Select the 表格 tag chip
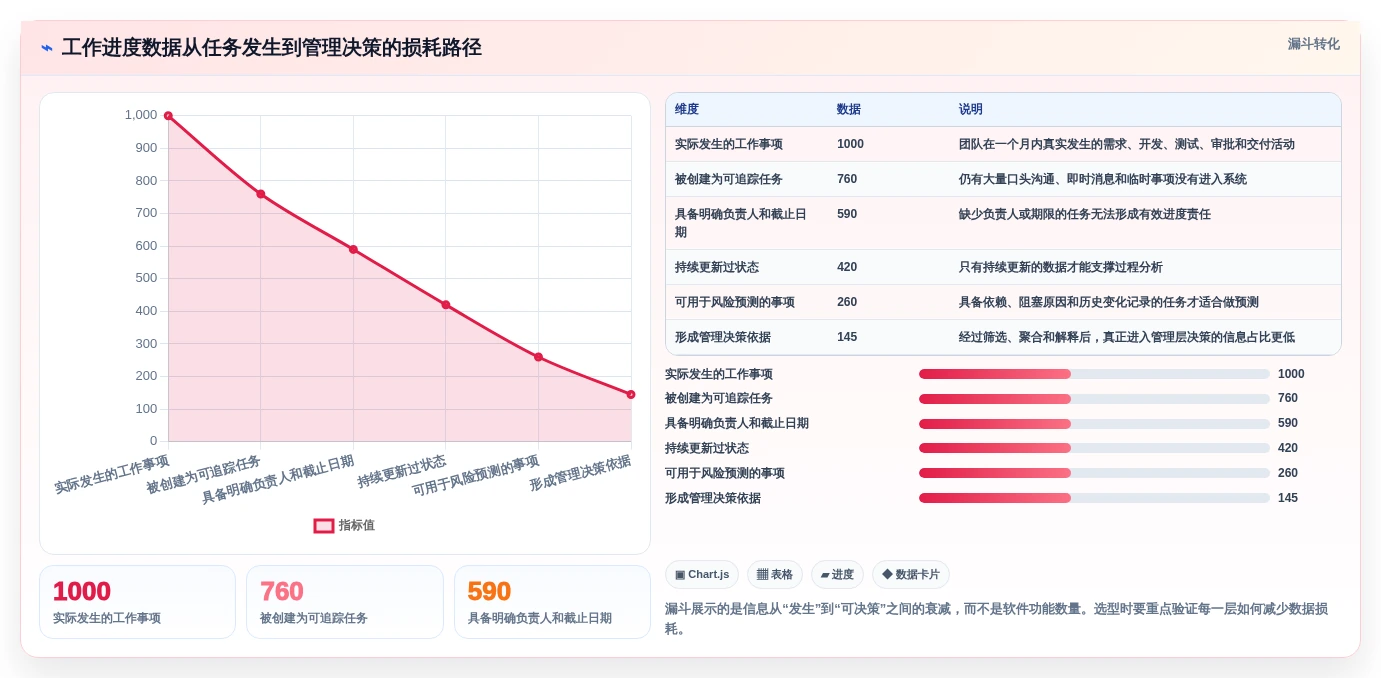The image size is (1381, 678). [x=775, y=574]
